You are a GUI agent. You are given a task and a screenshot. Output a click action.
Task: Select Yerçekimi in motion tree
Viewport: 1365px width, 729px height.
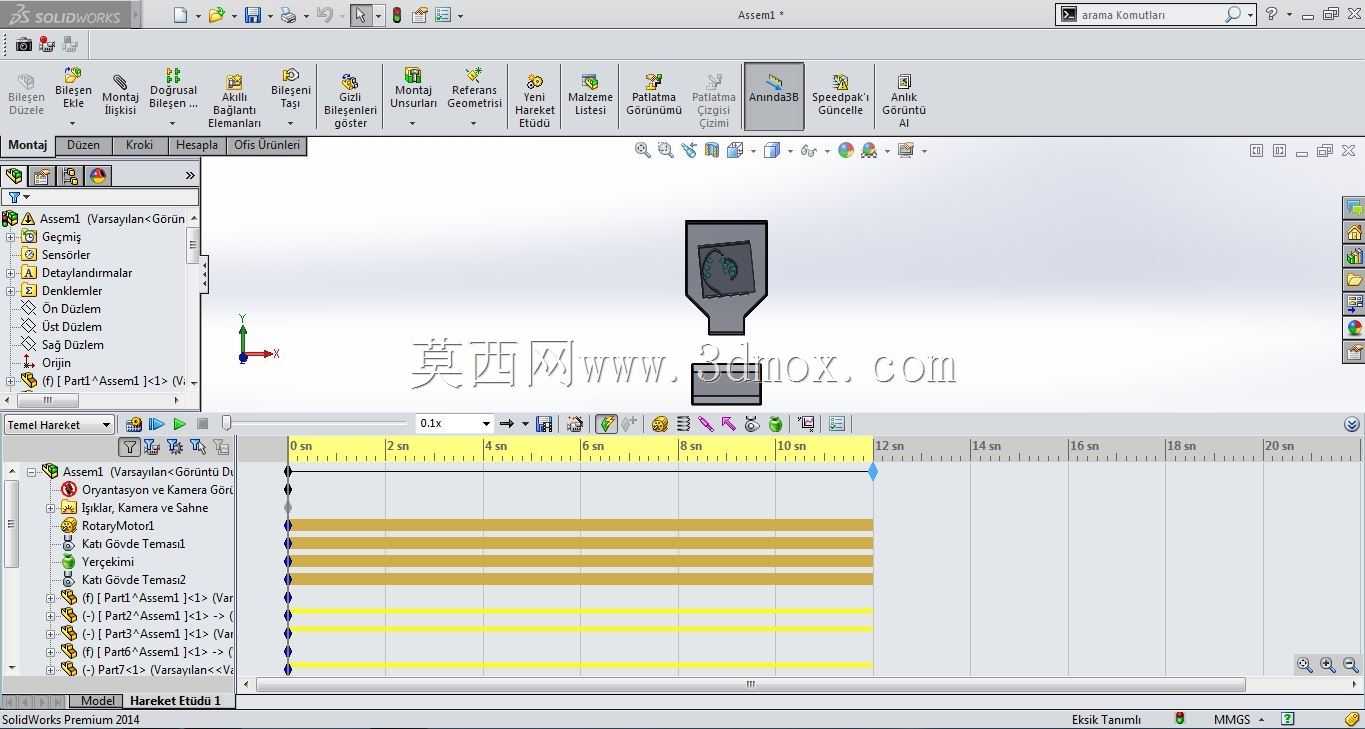click(x=107, y=562)
